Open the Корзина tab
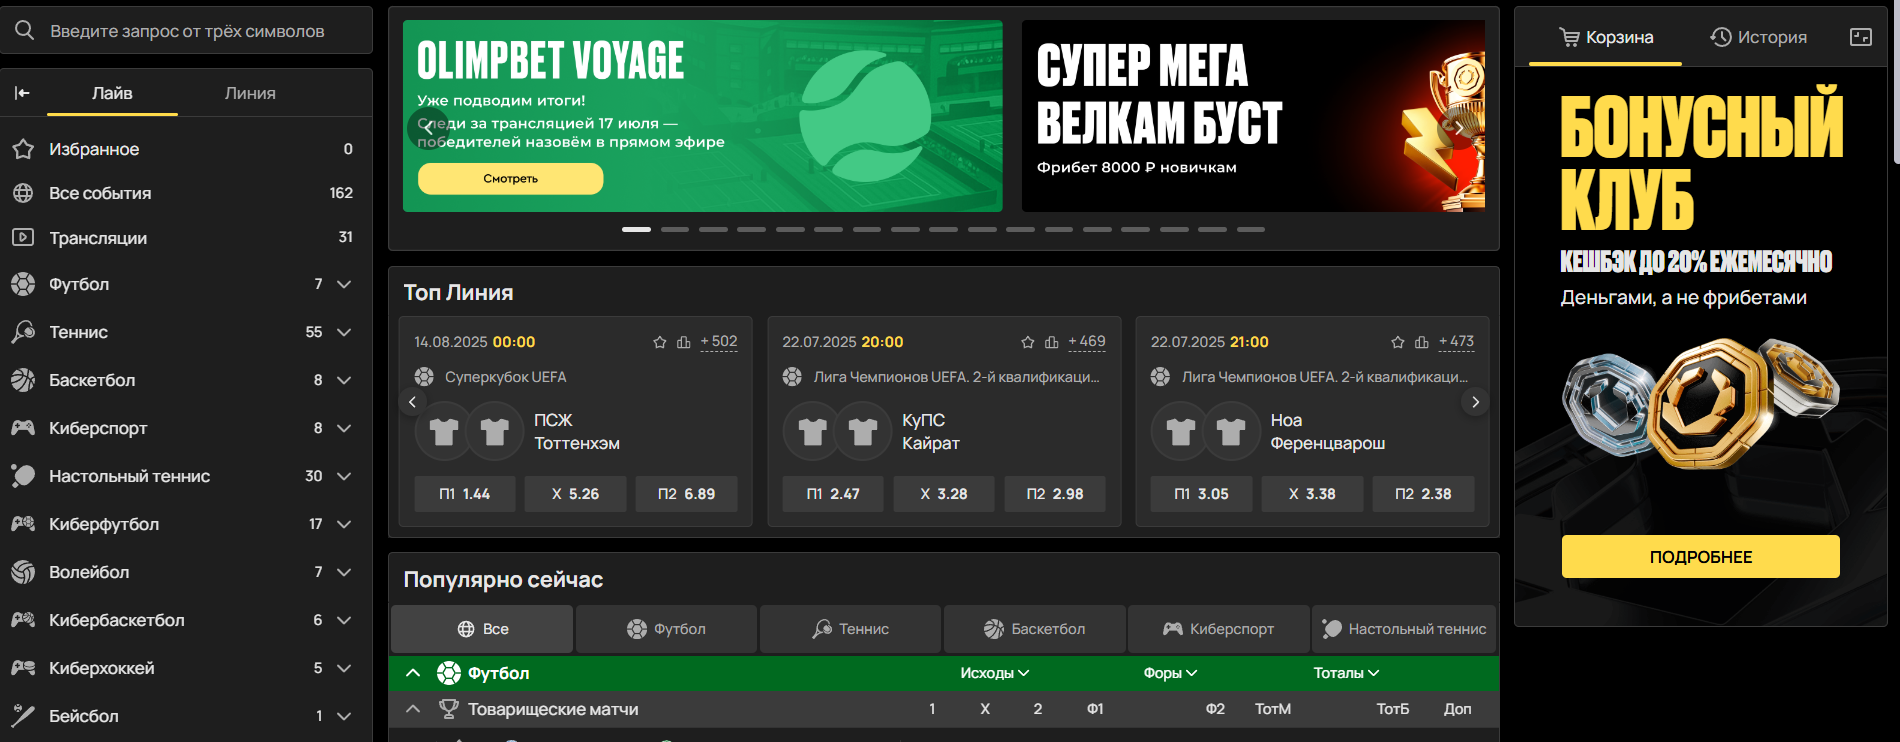The image size is (1900, 742). click(x=1606, y=37)
